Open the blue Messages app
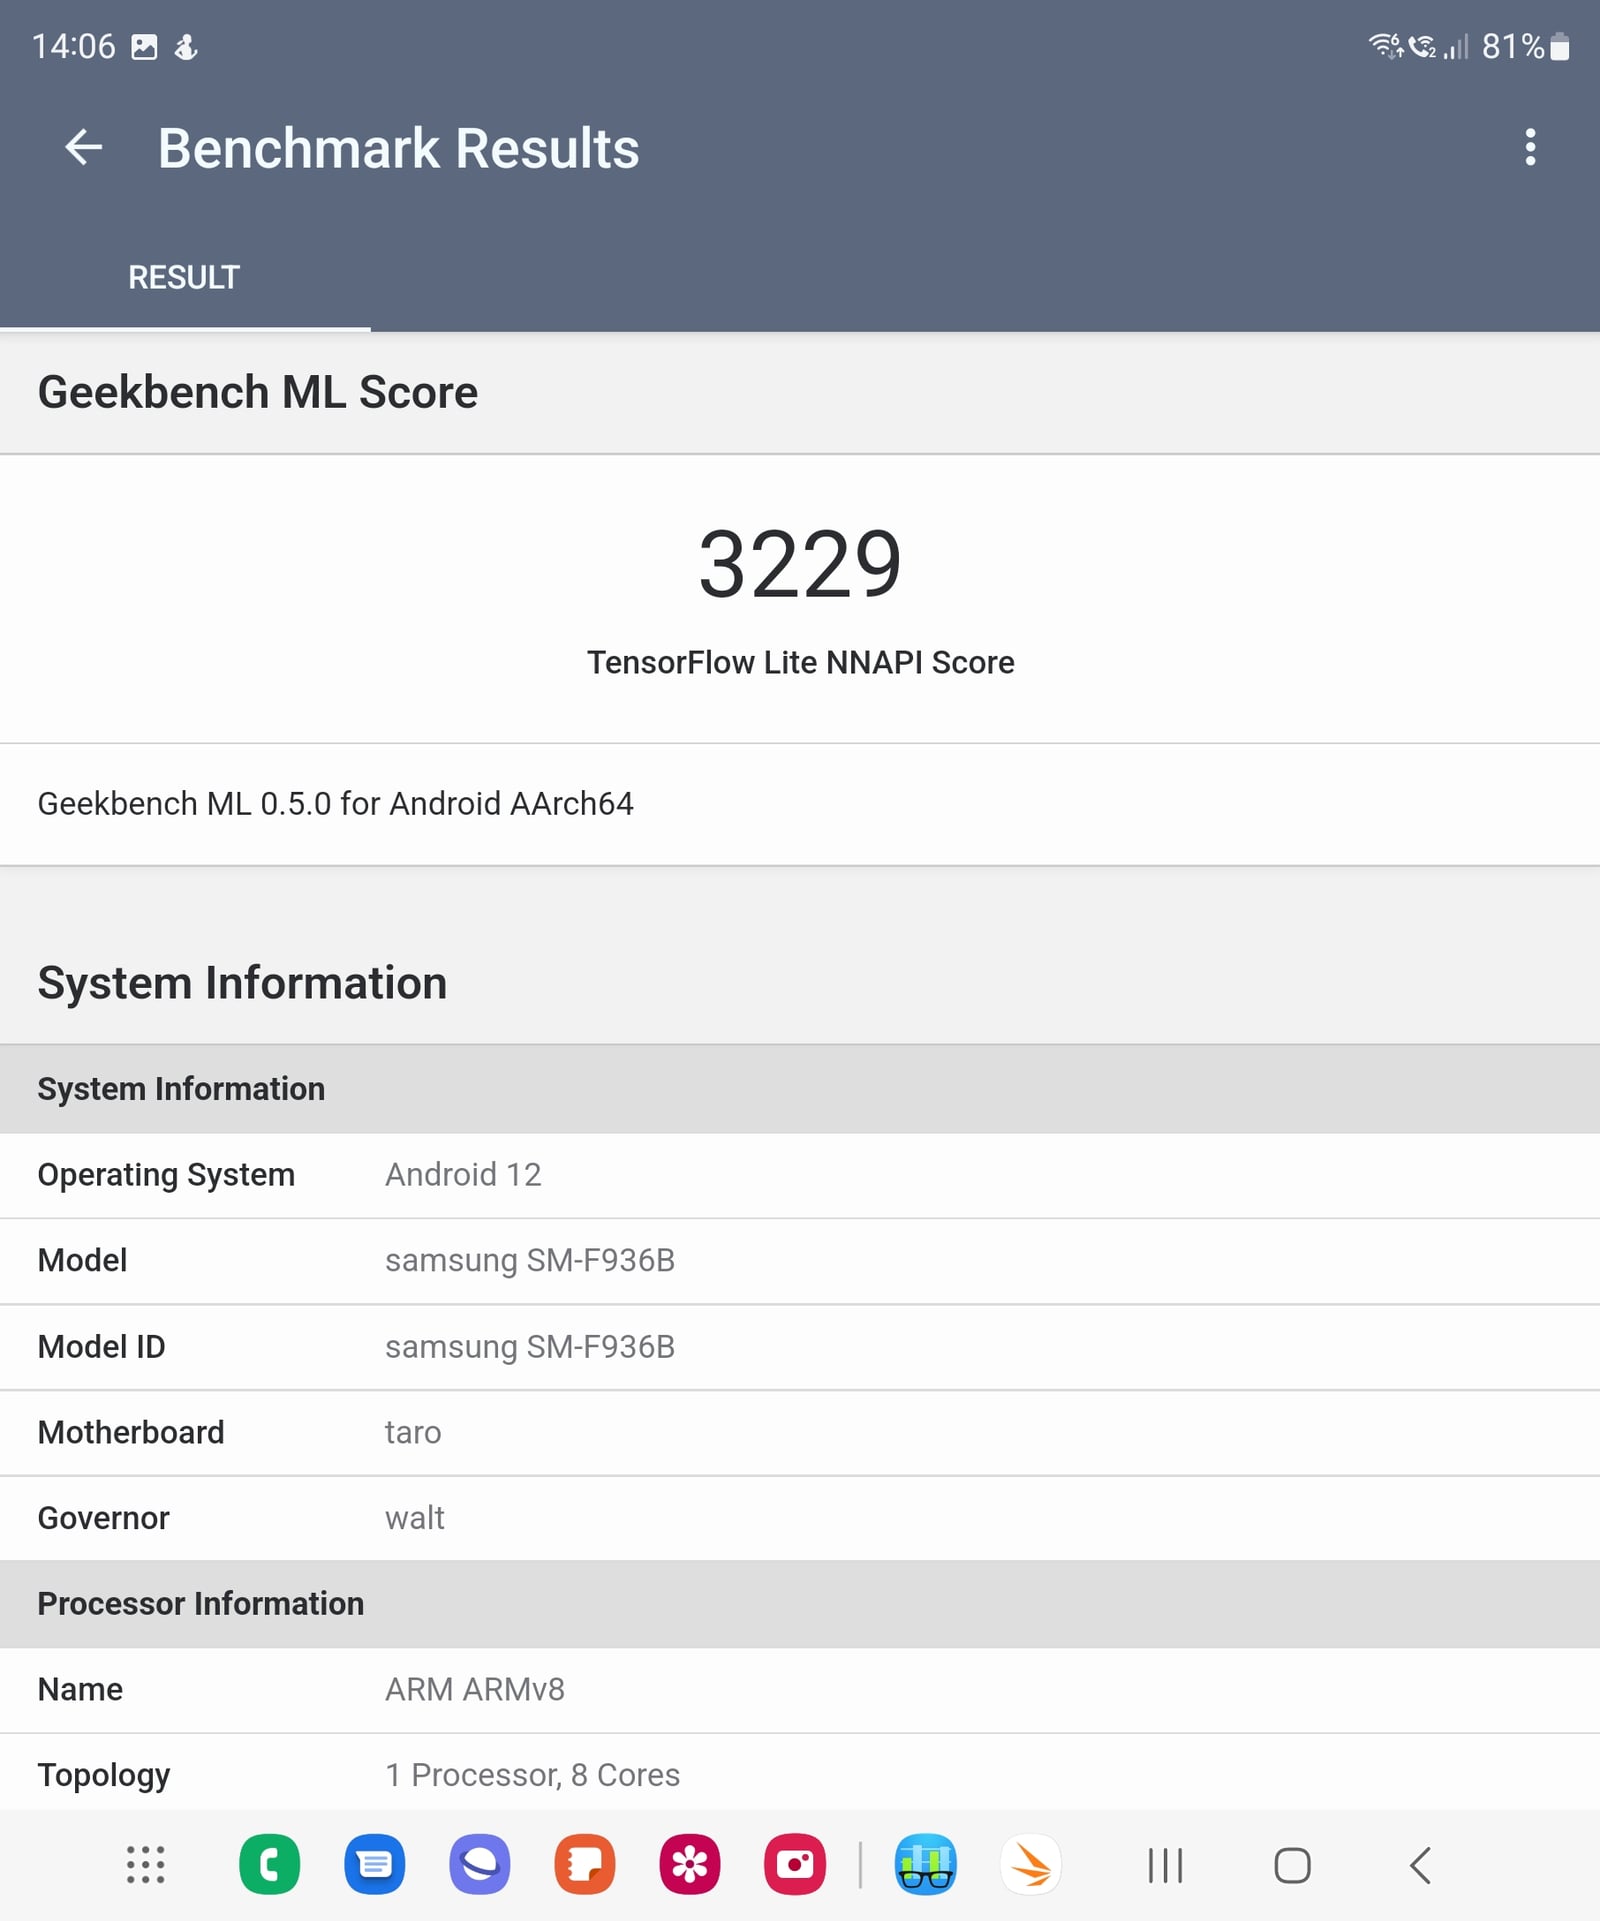Image resolution: width=1600 pixels, height=1921 pixels. click(x=374, y=1865)
